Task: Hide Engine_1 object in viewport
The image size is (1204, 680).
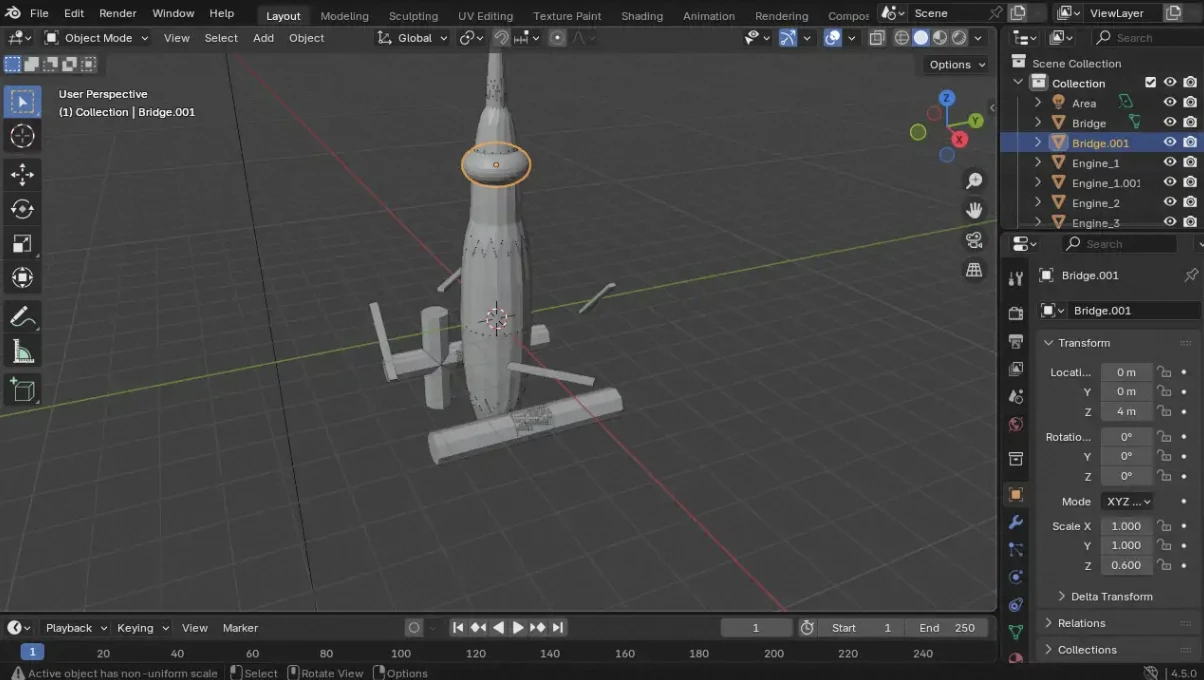Action: pos(1170,162)
